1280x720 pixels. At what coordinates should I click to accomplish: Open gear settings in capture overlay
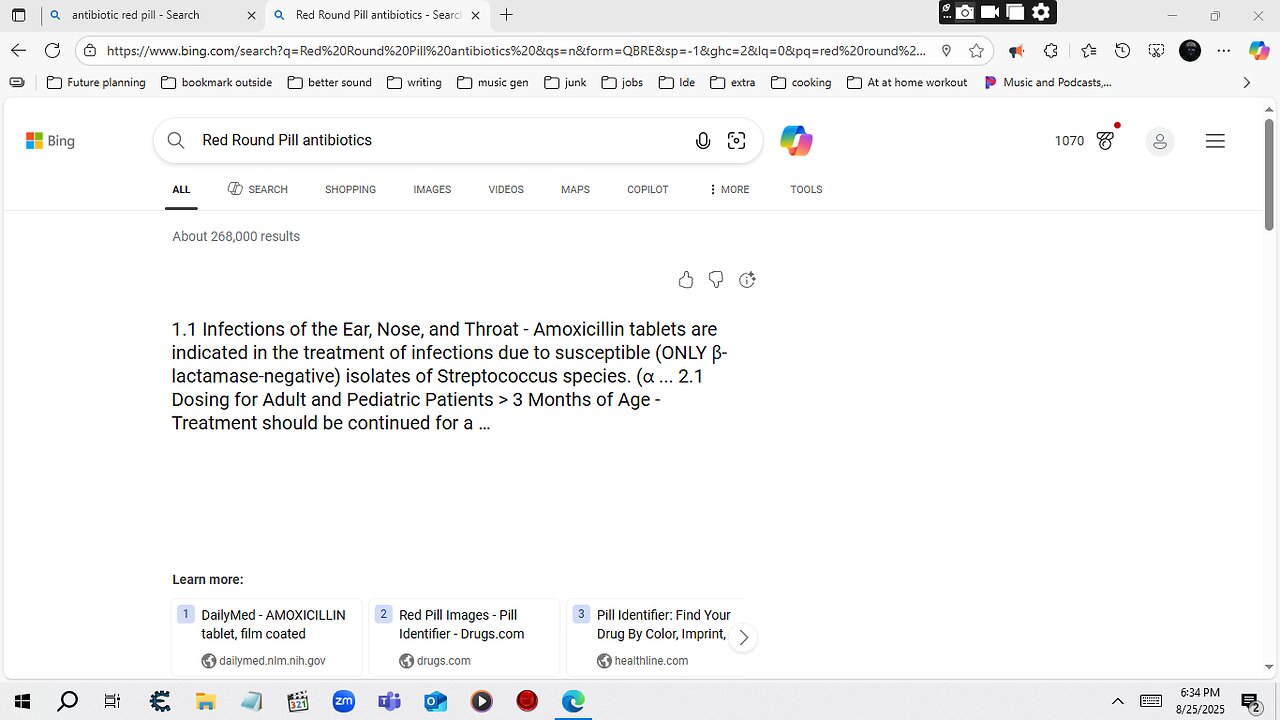coord(1041,12)
